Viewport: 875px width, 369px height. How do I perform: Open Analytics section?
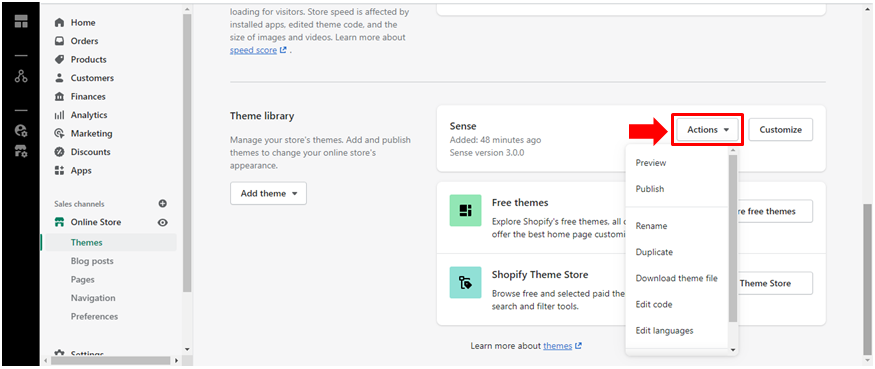pyautogui.click(x=89, y=115)
